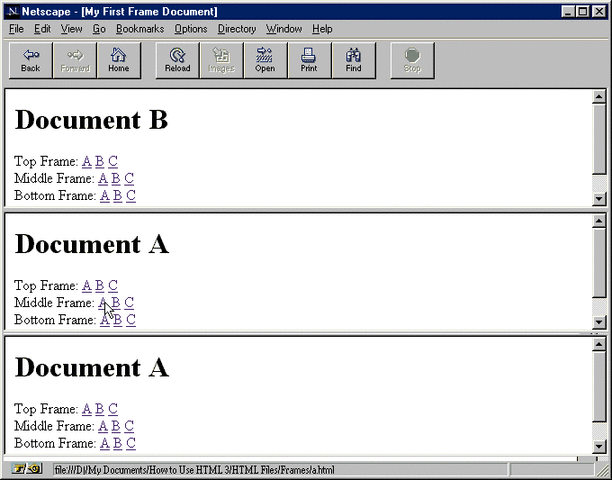Click the Document B heading

coord(91,119)
